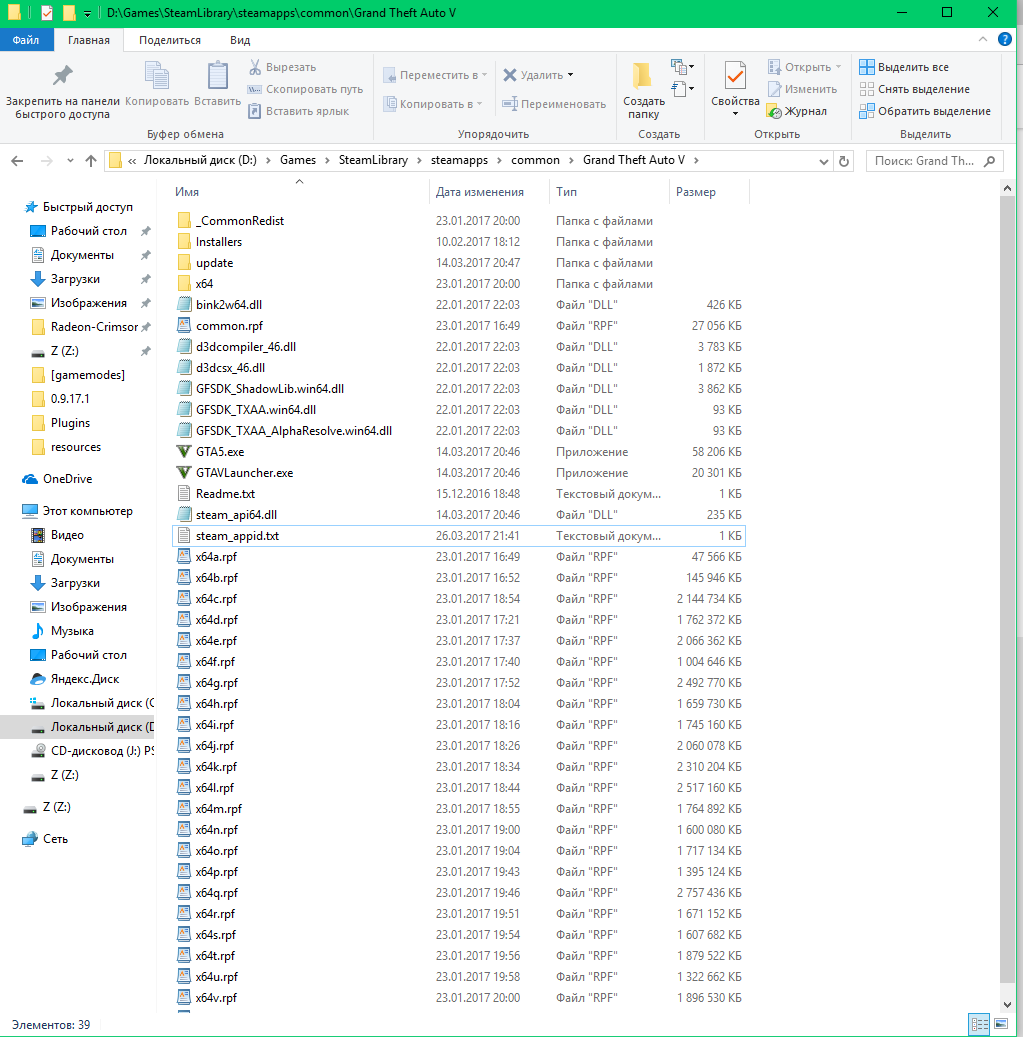The width and height of the screenshot is (1023, 1037).
Task: Open Рабочий стол under quick access
Action: 79,231
